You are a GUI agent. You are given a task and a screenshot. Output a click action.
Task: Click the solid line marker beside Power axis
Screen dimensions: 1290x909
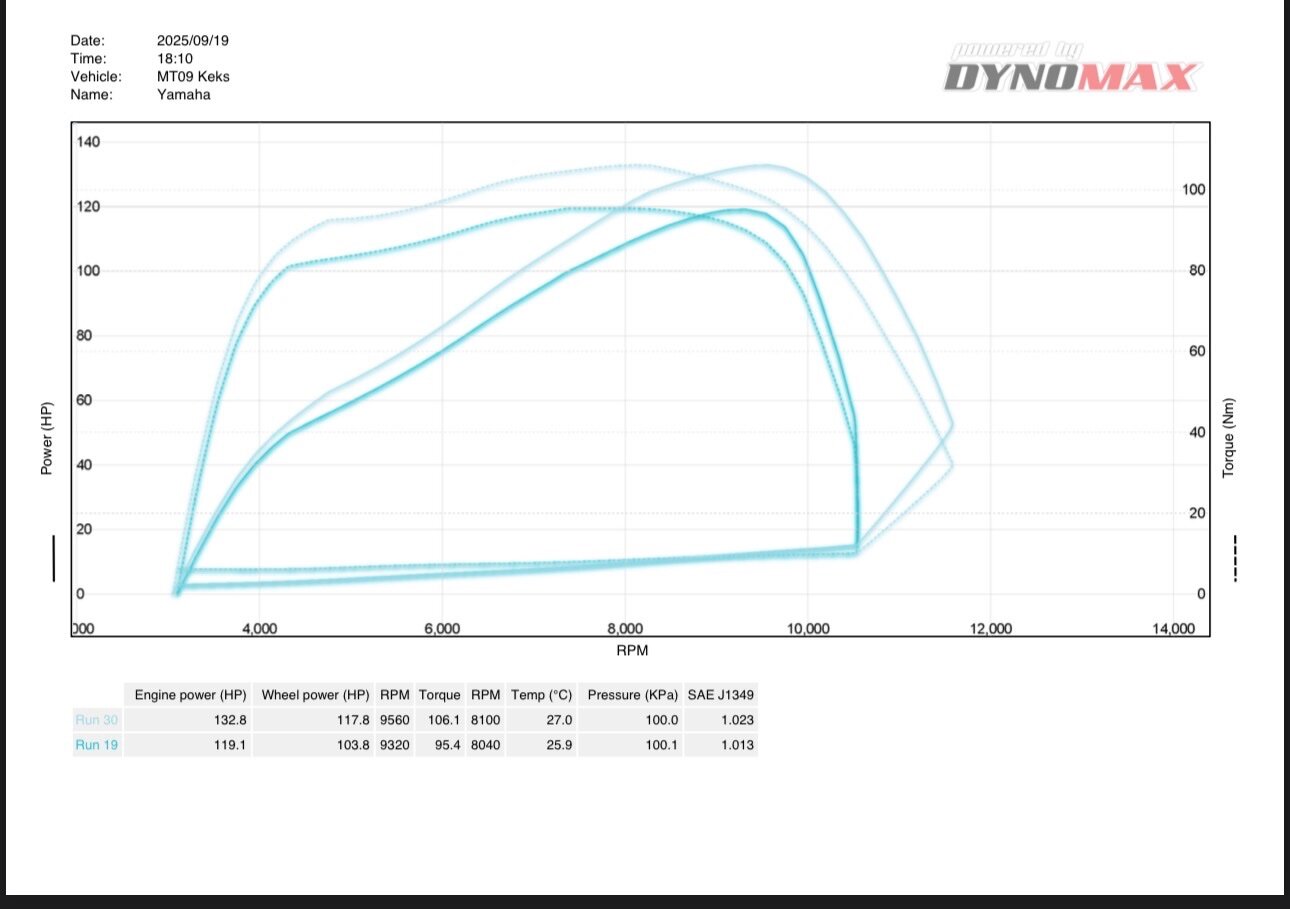click(53, 558)
